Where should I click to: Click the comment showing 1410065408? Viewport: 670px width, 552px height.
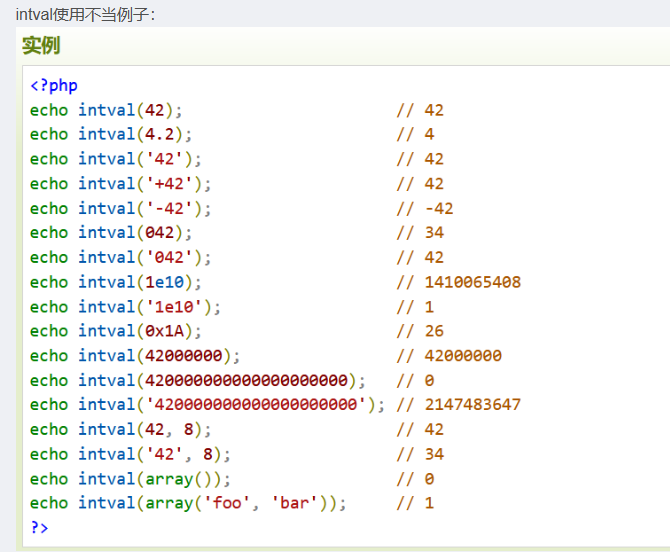(458, 282)
